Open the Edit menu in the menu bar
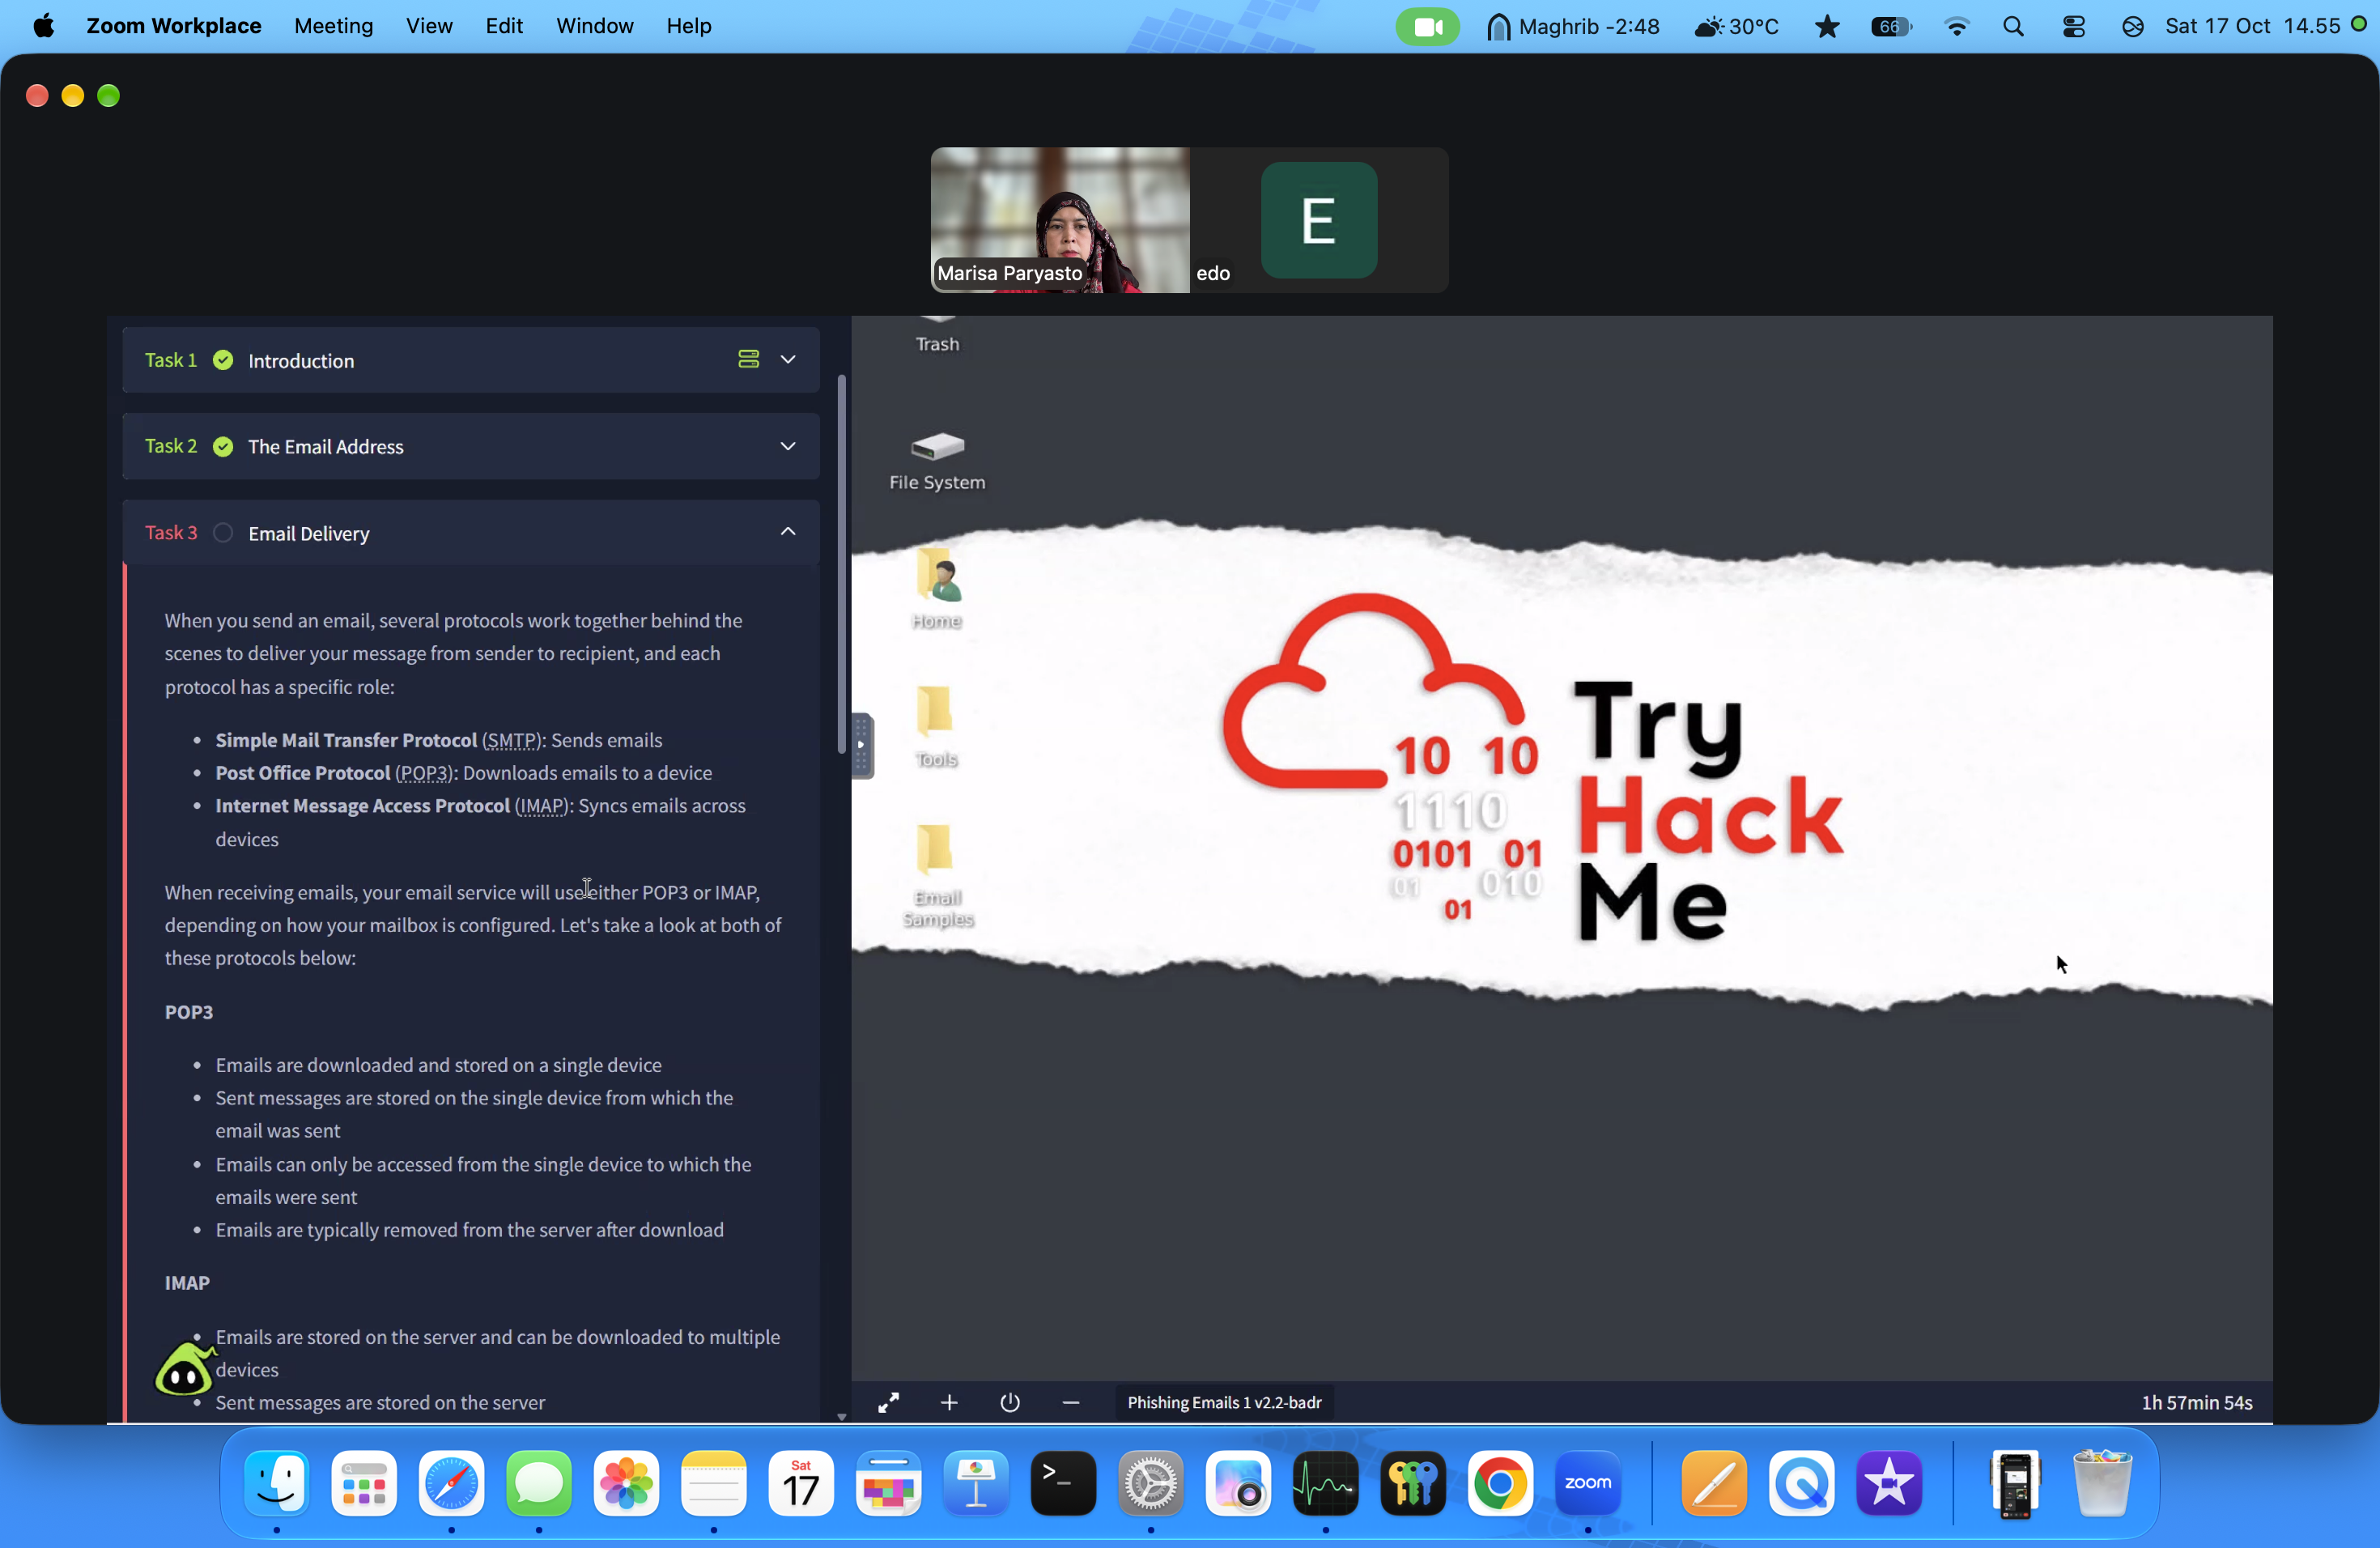Screen dimensions: 2380x1548 tap(504, 26)
